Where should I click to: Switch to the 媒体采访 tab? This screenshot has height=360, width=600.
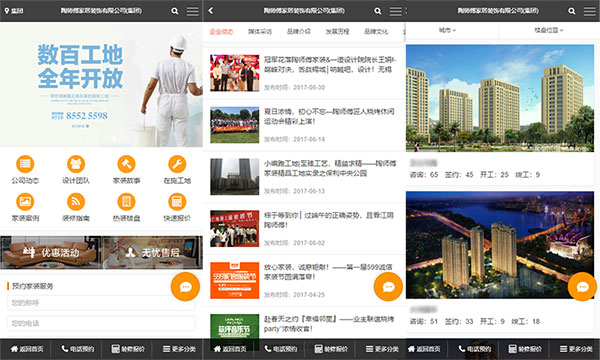(x=260, y=31)
